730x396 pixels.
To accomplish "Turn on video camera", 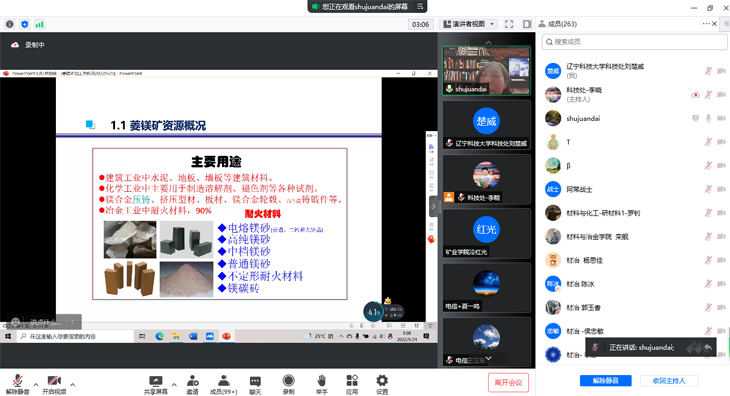I will pos(54,385).
